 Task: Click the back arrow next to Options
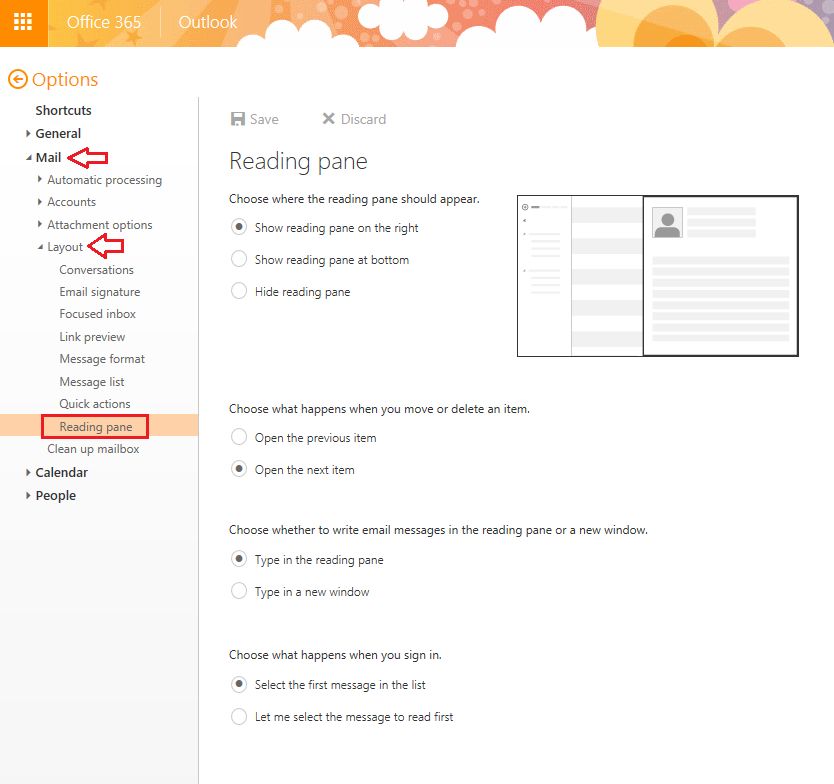[18, 79]
